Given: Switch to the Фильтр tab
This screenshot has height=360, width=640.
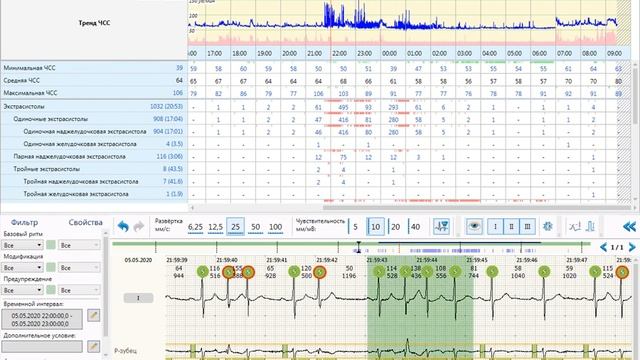Looking at the screenshot, I should pyautogui.click(x=24, y=222).
